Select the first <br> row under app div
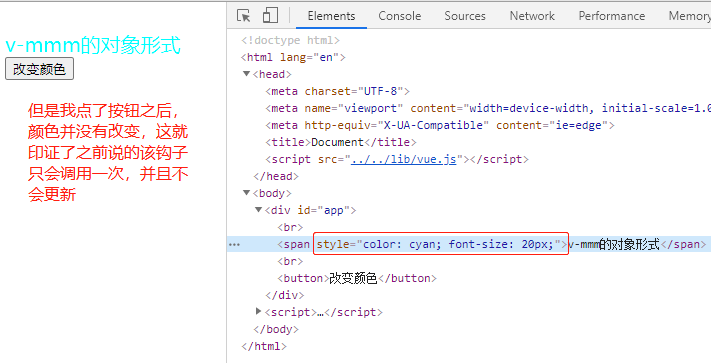The image size is (711, 363). tap(290, 227)
